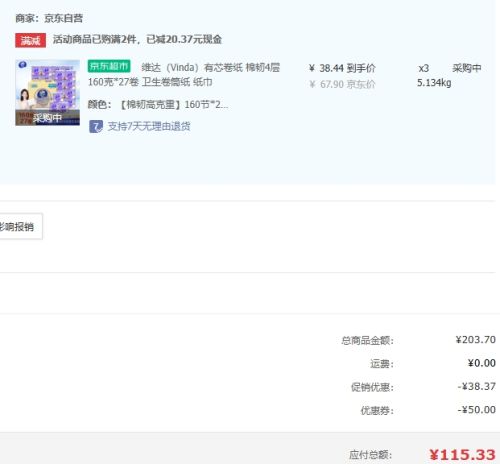Select the 160克*27卷 卫生卷筒纸 description line

150,82
